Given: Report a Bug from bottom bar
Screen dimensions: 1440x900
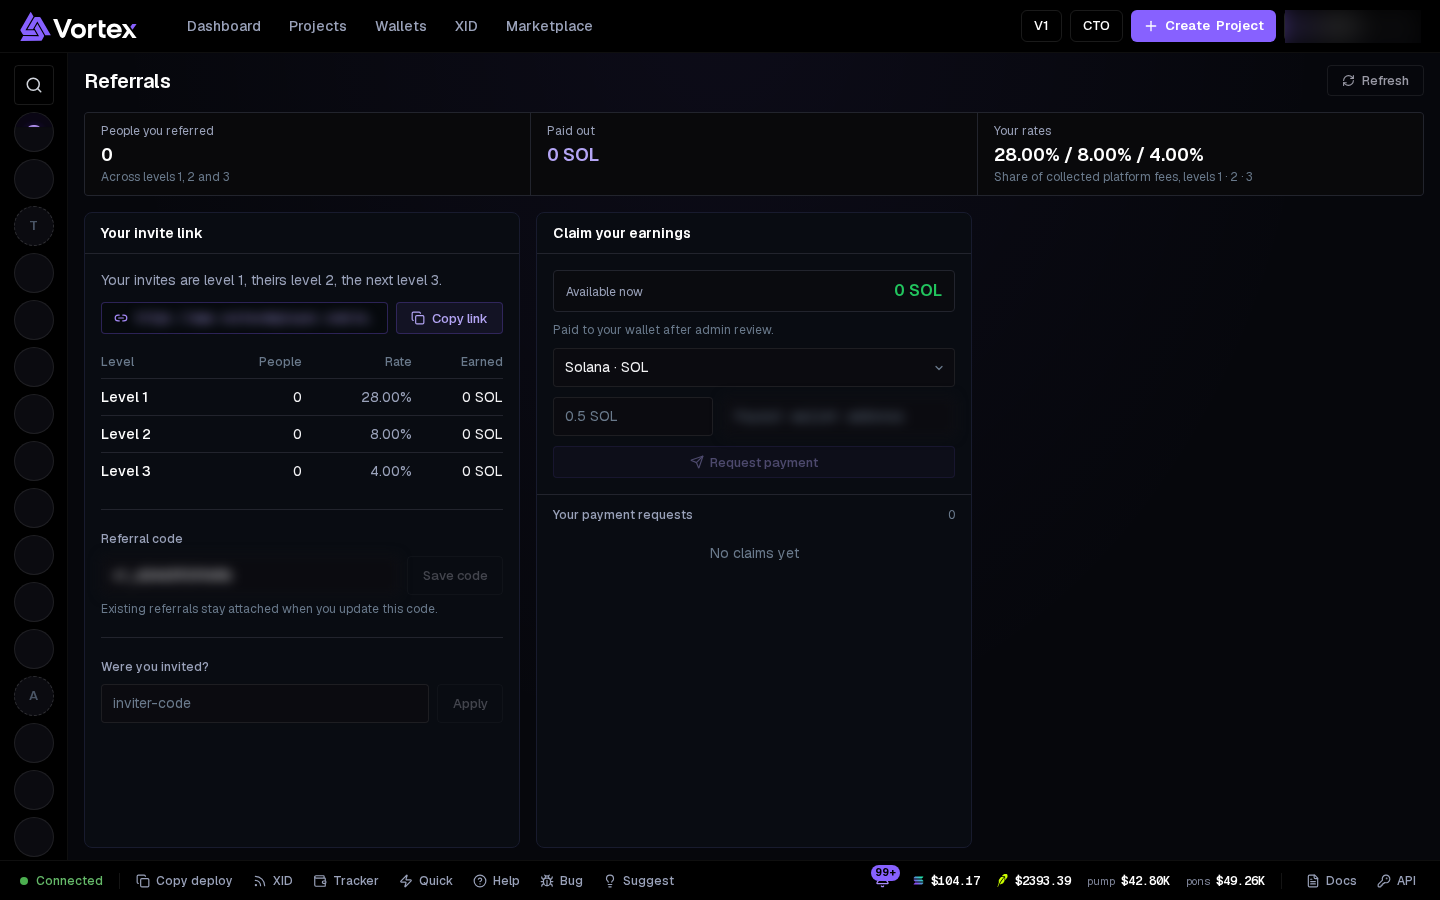Looking at the screenshot, I should (x=561, y=881).
